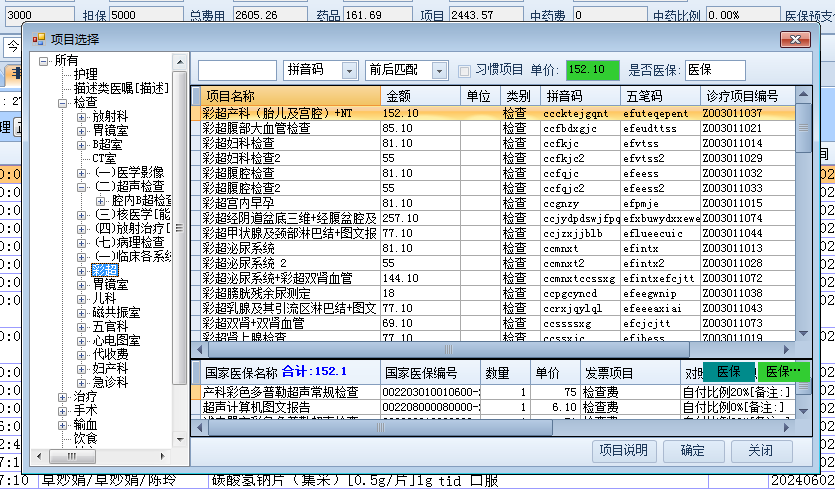Select 儿科 in the tree

tap(104, 299)
